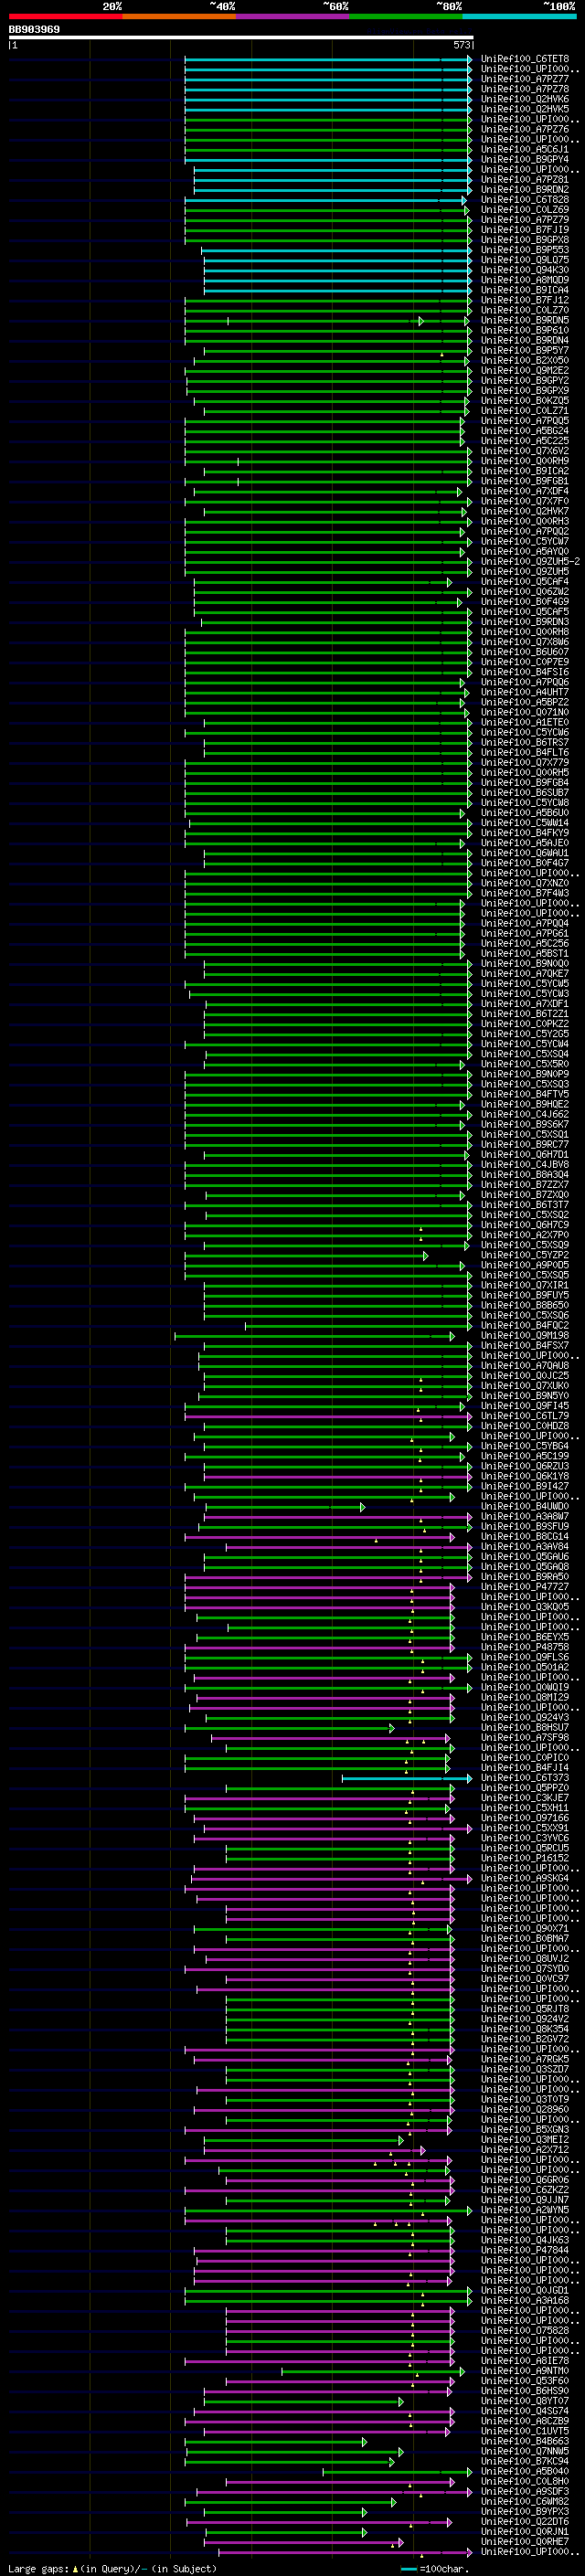Select the UniRef100_C6TL79 label

tap(525, 1416)
